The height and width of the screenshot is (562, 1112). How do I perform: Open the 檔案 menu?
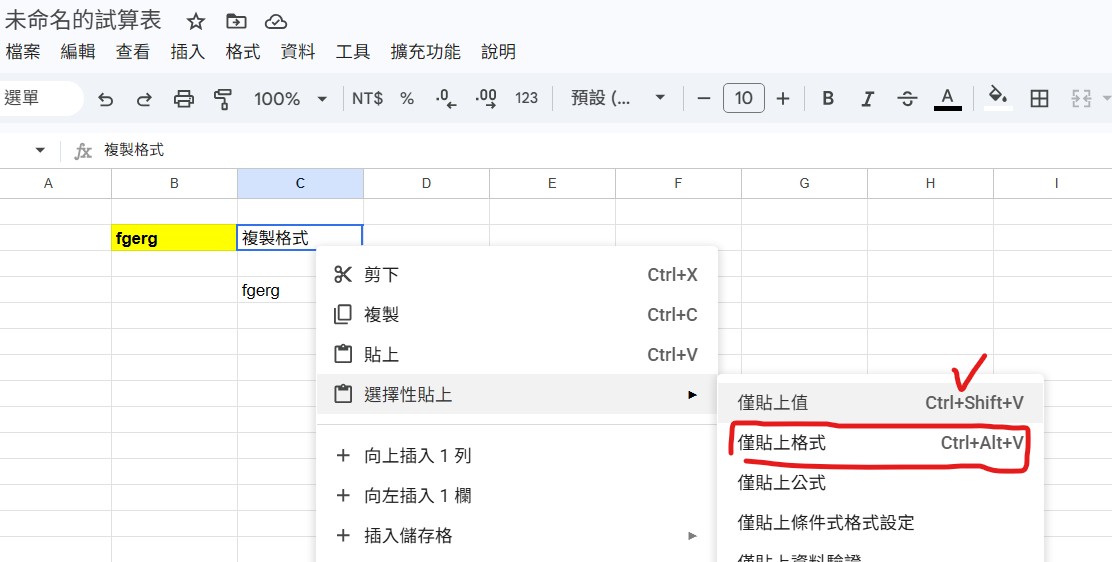pos(23,52)
